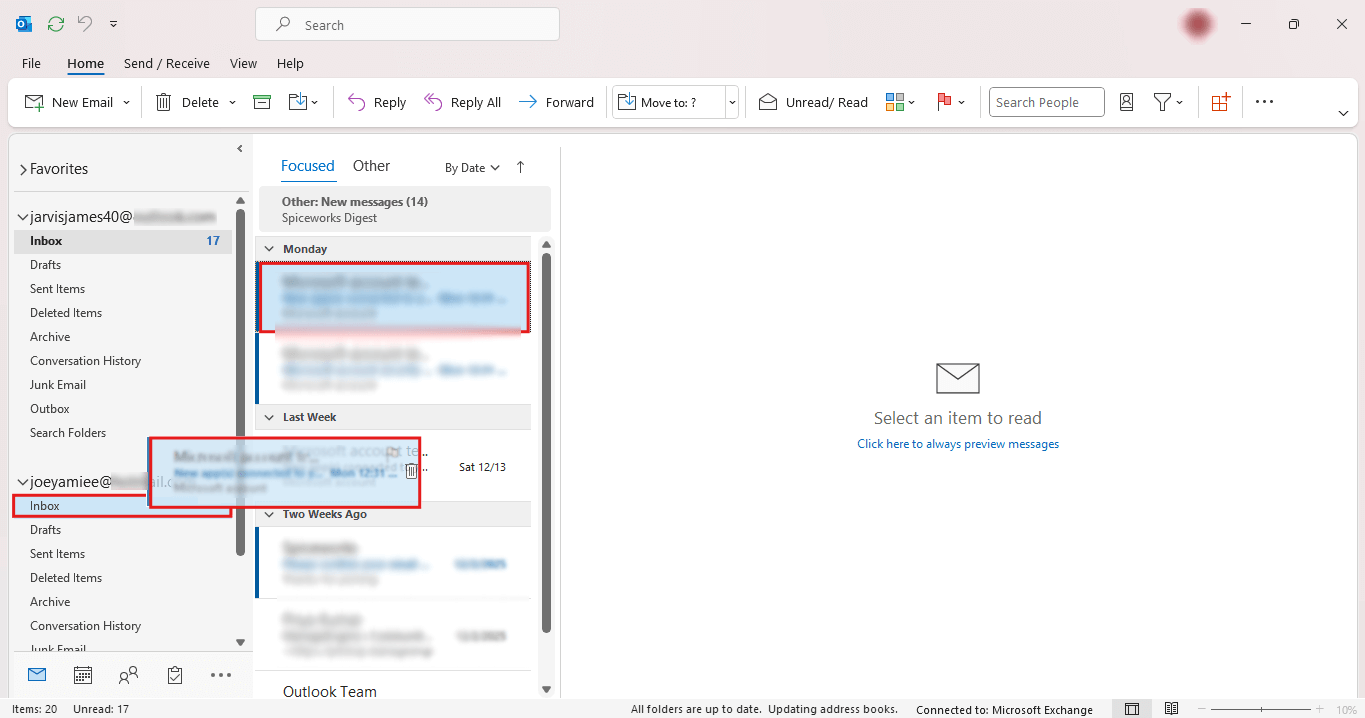Open the Calendar from the navigation bar
This screenshot has height=718, width=1365.
[x=82, y=675]
